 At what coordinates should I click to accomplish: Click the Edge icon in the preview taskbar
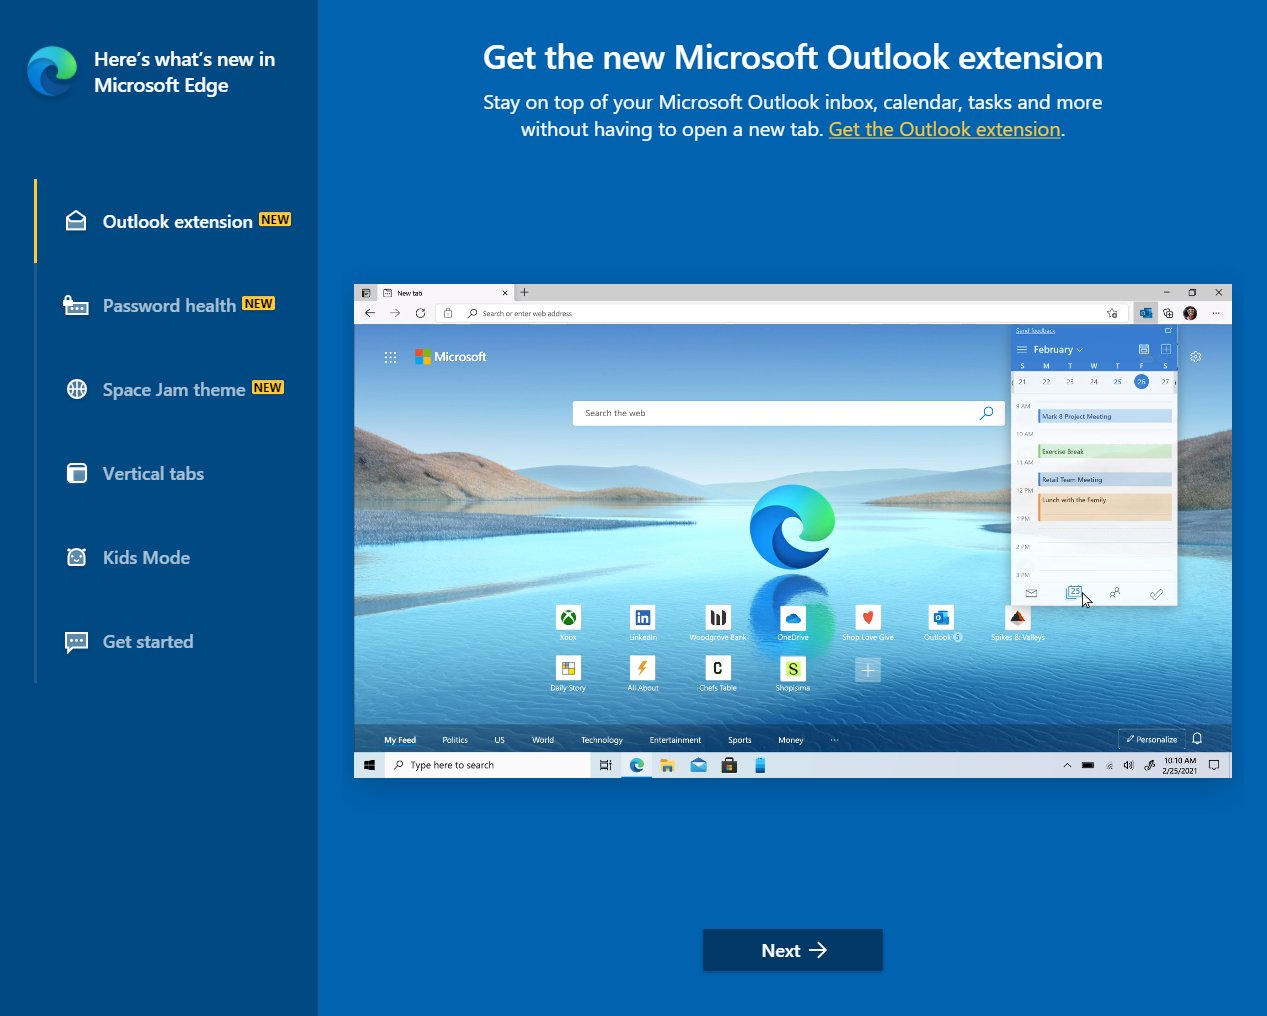pos(637,765)
